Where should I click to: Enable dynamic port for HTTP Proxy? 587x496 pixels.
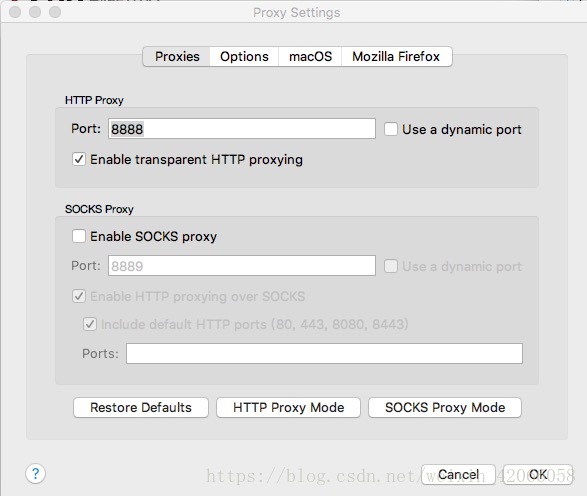pyautogui.click(x=390, y=129)
